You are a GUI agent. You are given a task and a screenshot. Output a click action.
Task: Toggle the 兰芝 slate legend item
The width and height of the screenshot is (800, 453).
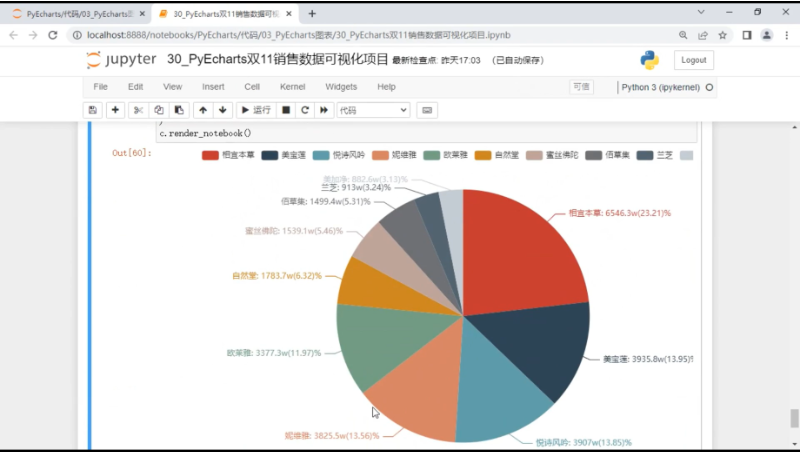655,155
